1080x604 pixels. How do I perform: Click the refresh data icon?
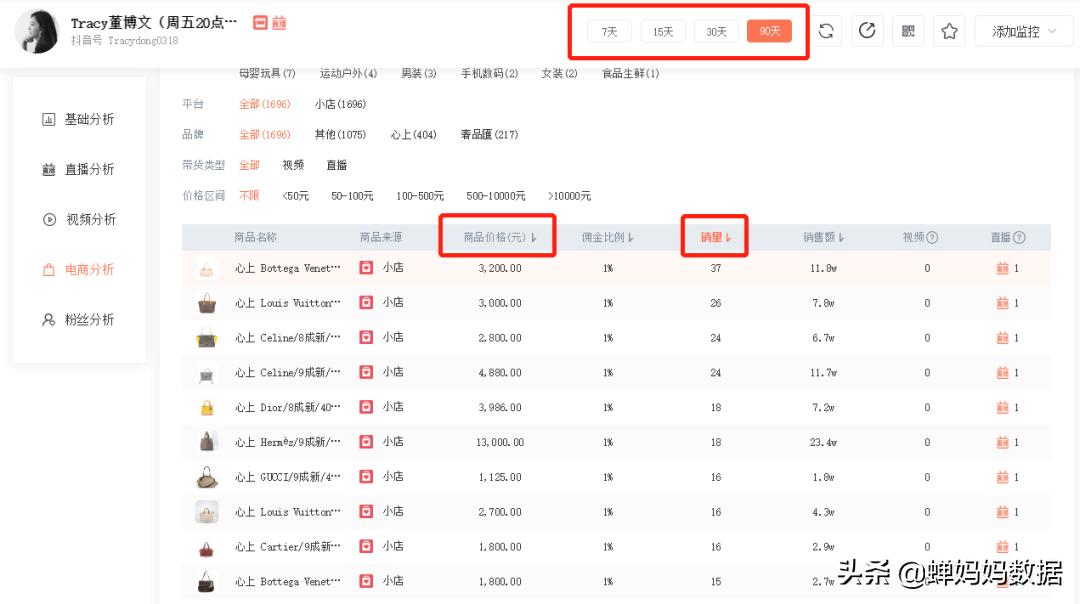click(826, 31)
